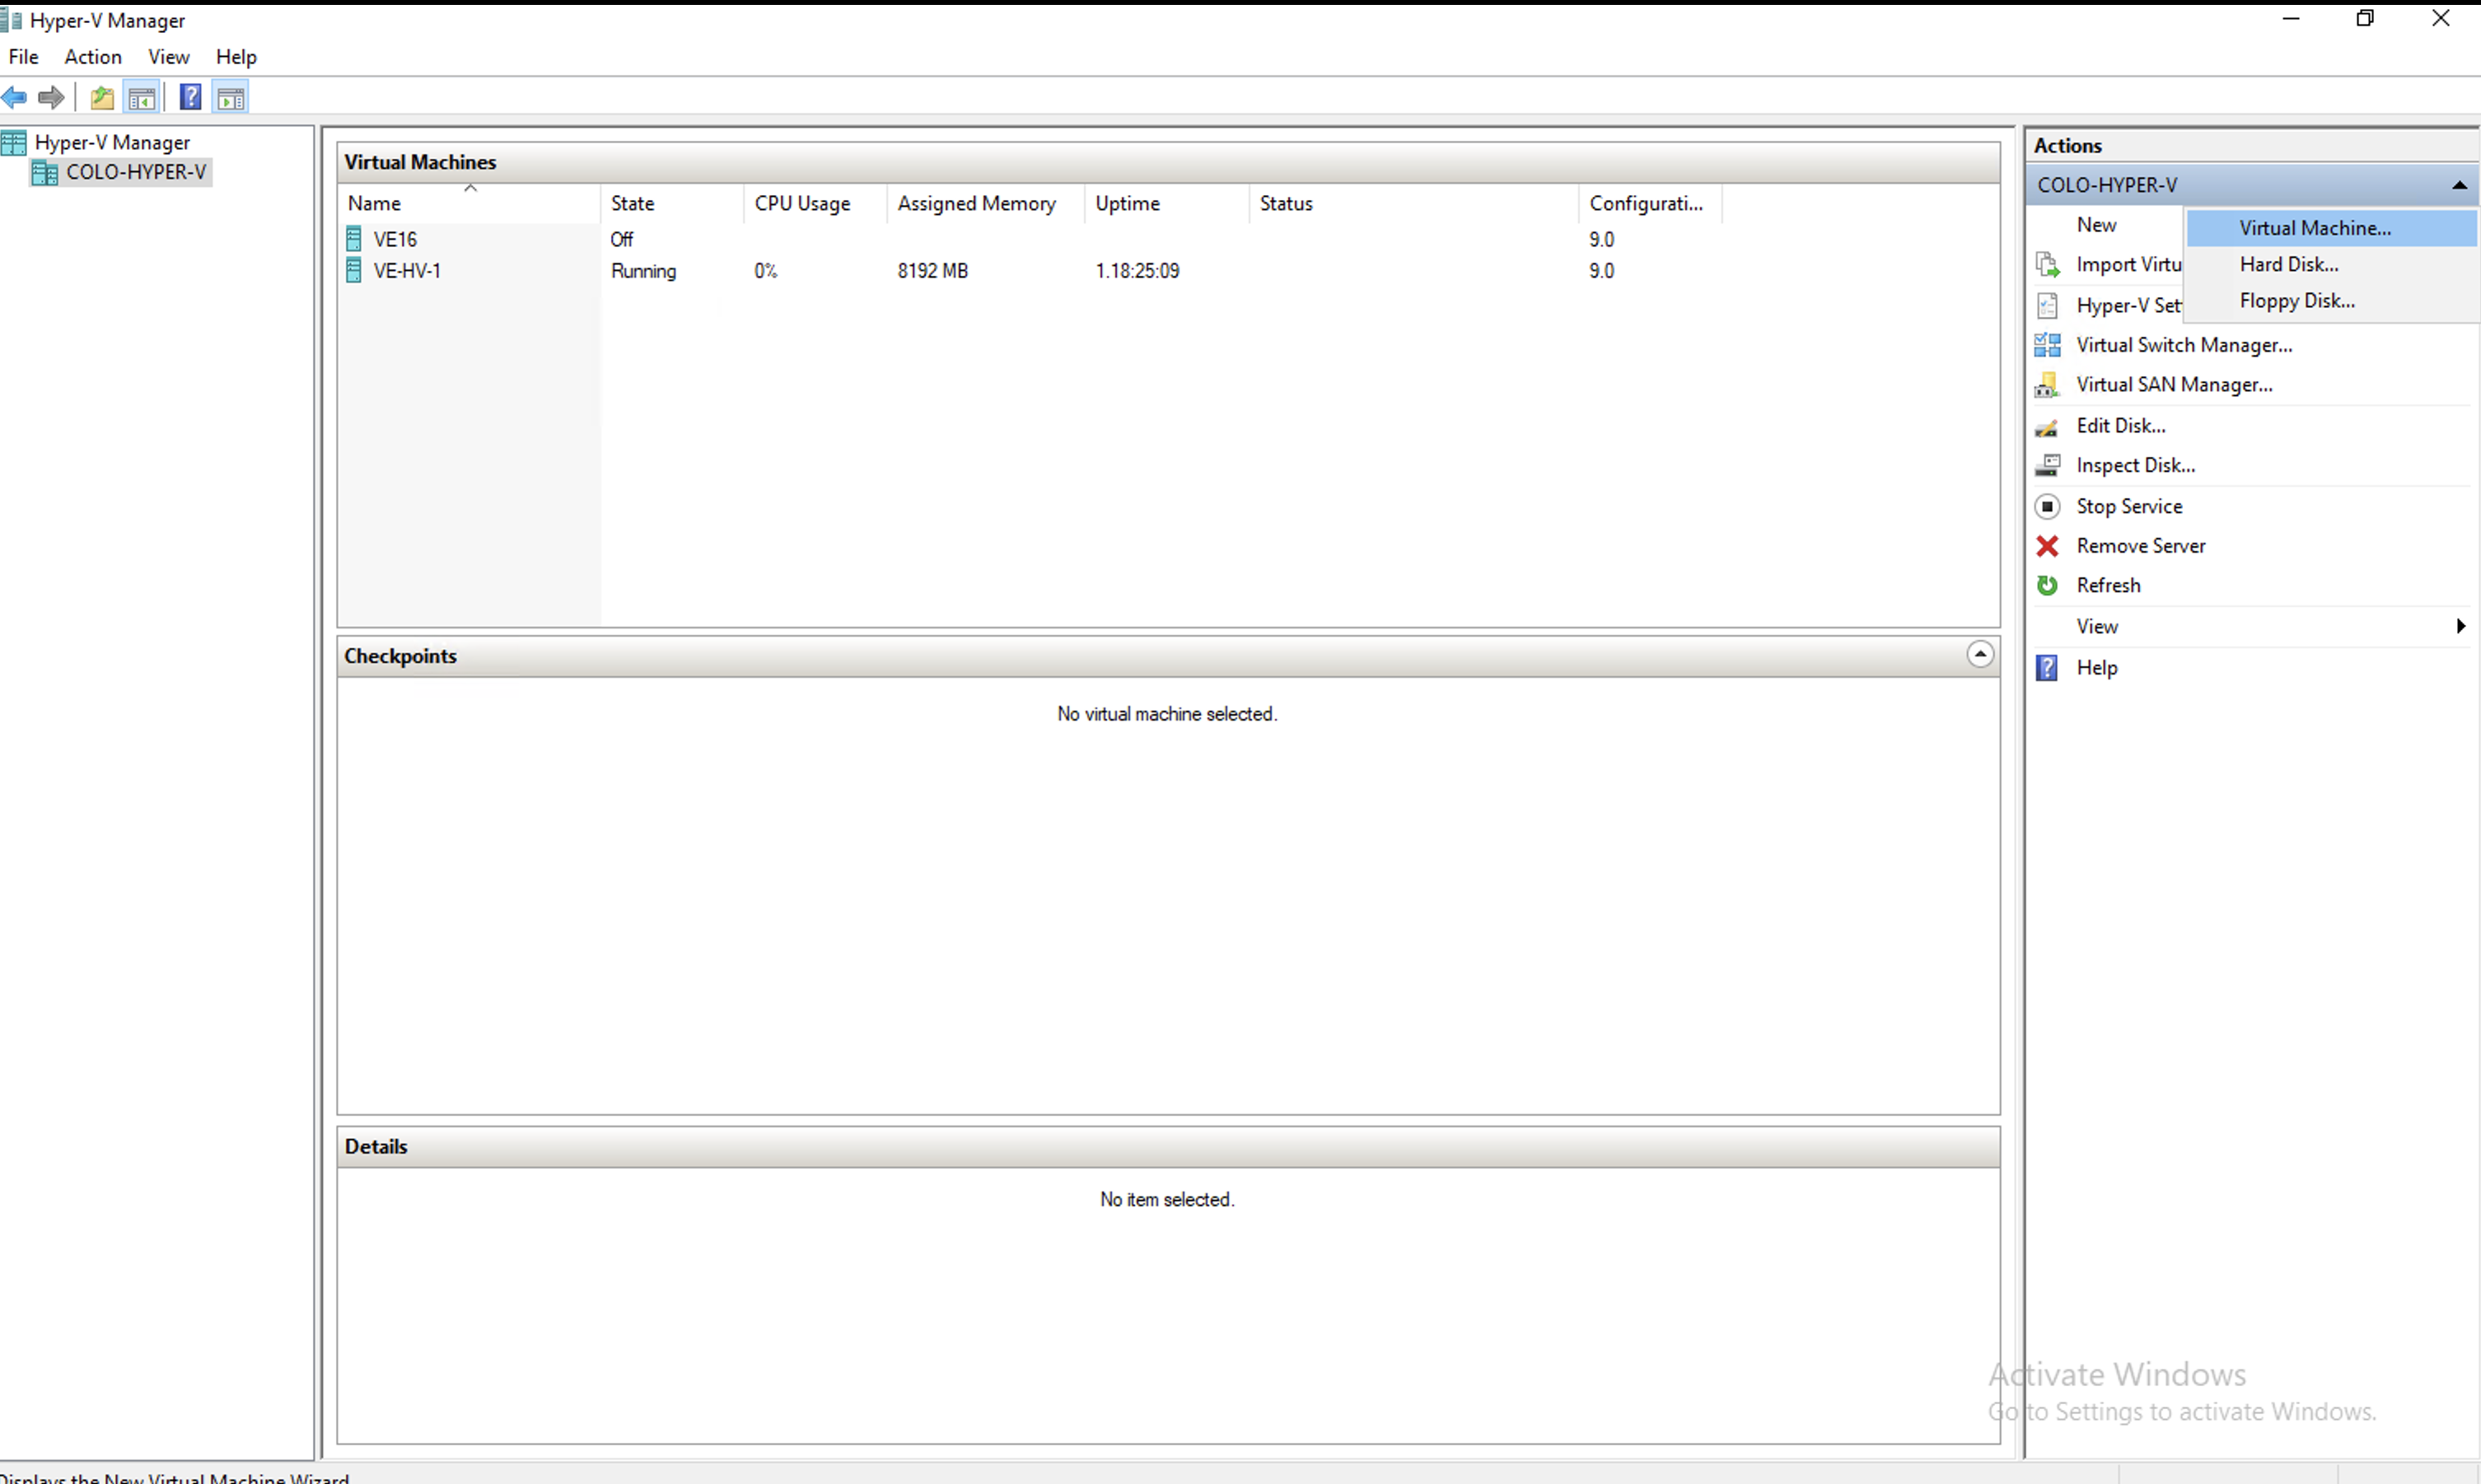Click Edit Disk... action
The width and height of the screenshot is (2481, 1484).
click(x=2120, y=426)
